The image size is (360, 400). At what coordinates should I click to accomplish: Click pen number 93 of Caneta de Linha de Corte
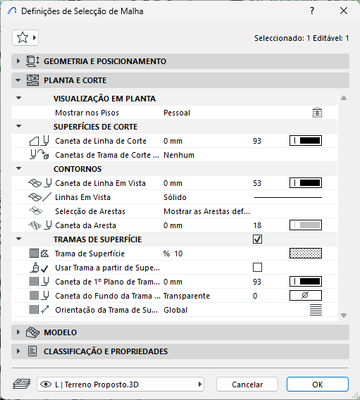(257, 141)
